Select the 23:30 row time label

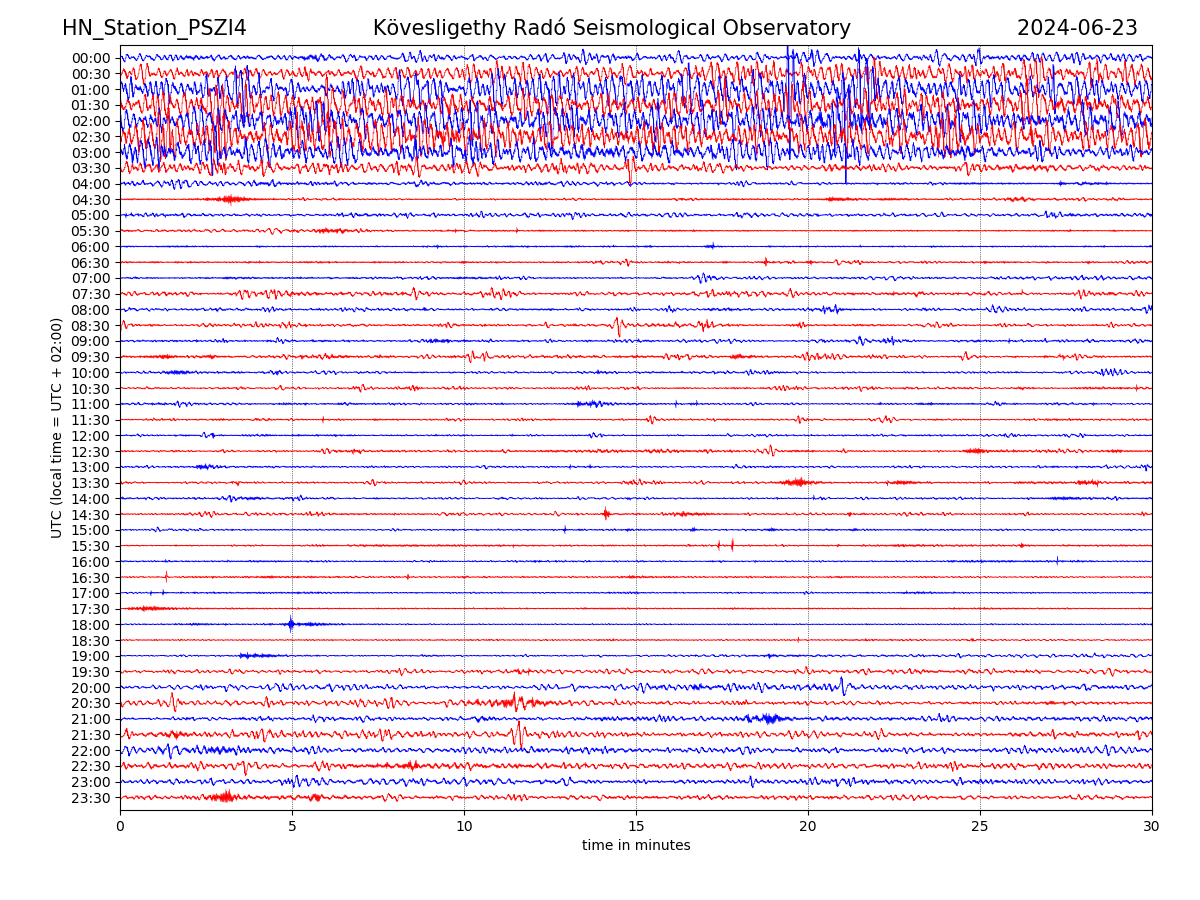[x=90, y=798]
